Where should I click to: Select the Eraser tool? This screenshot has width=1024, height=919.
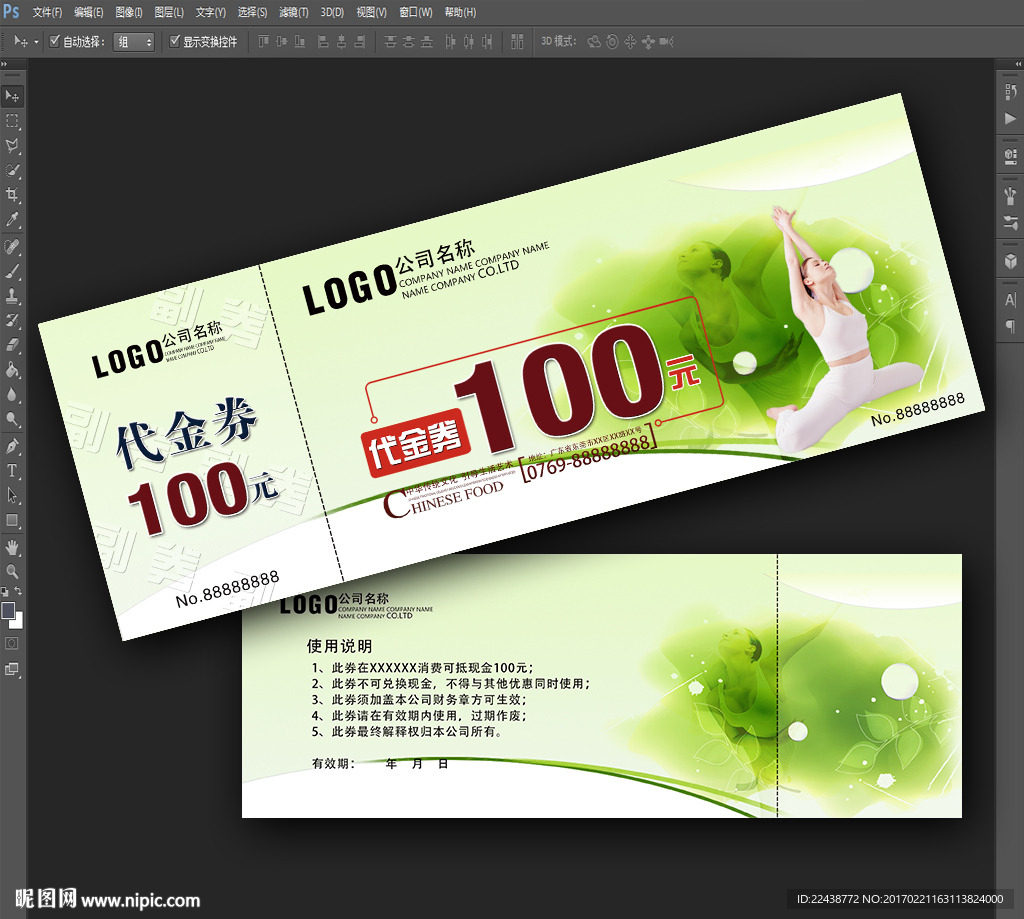[12, 345]
